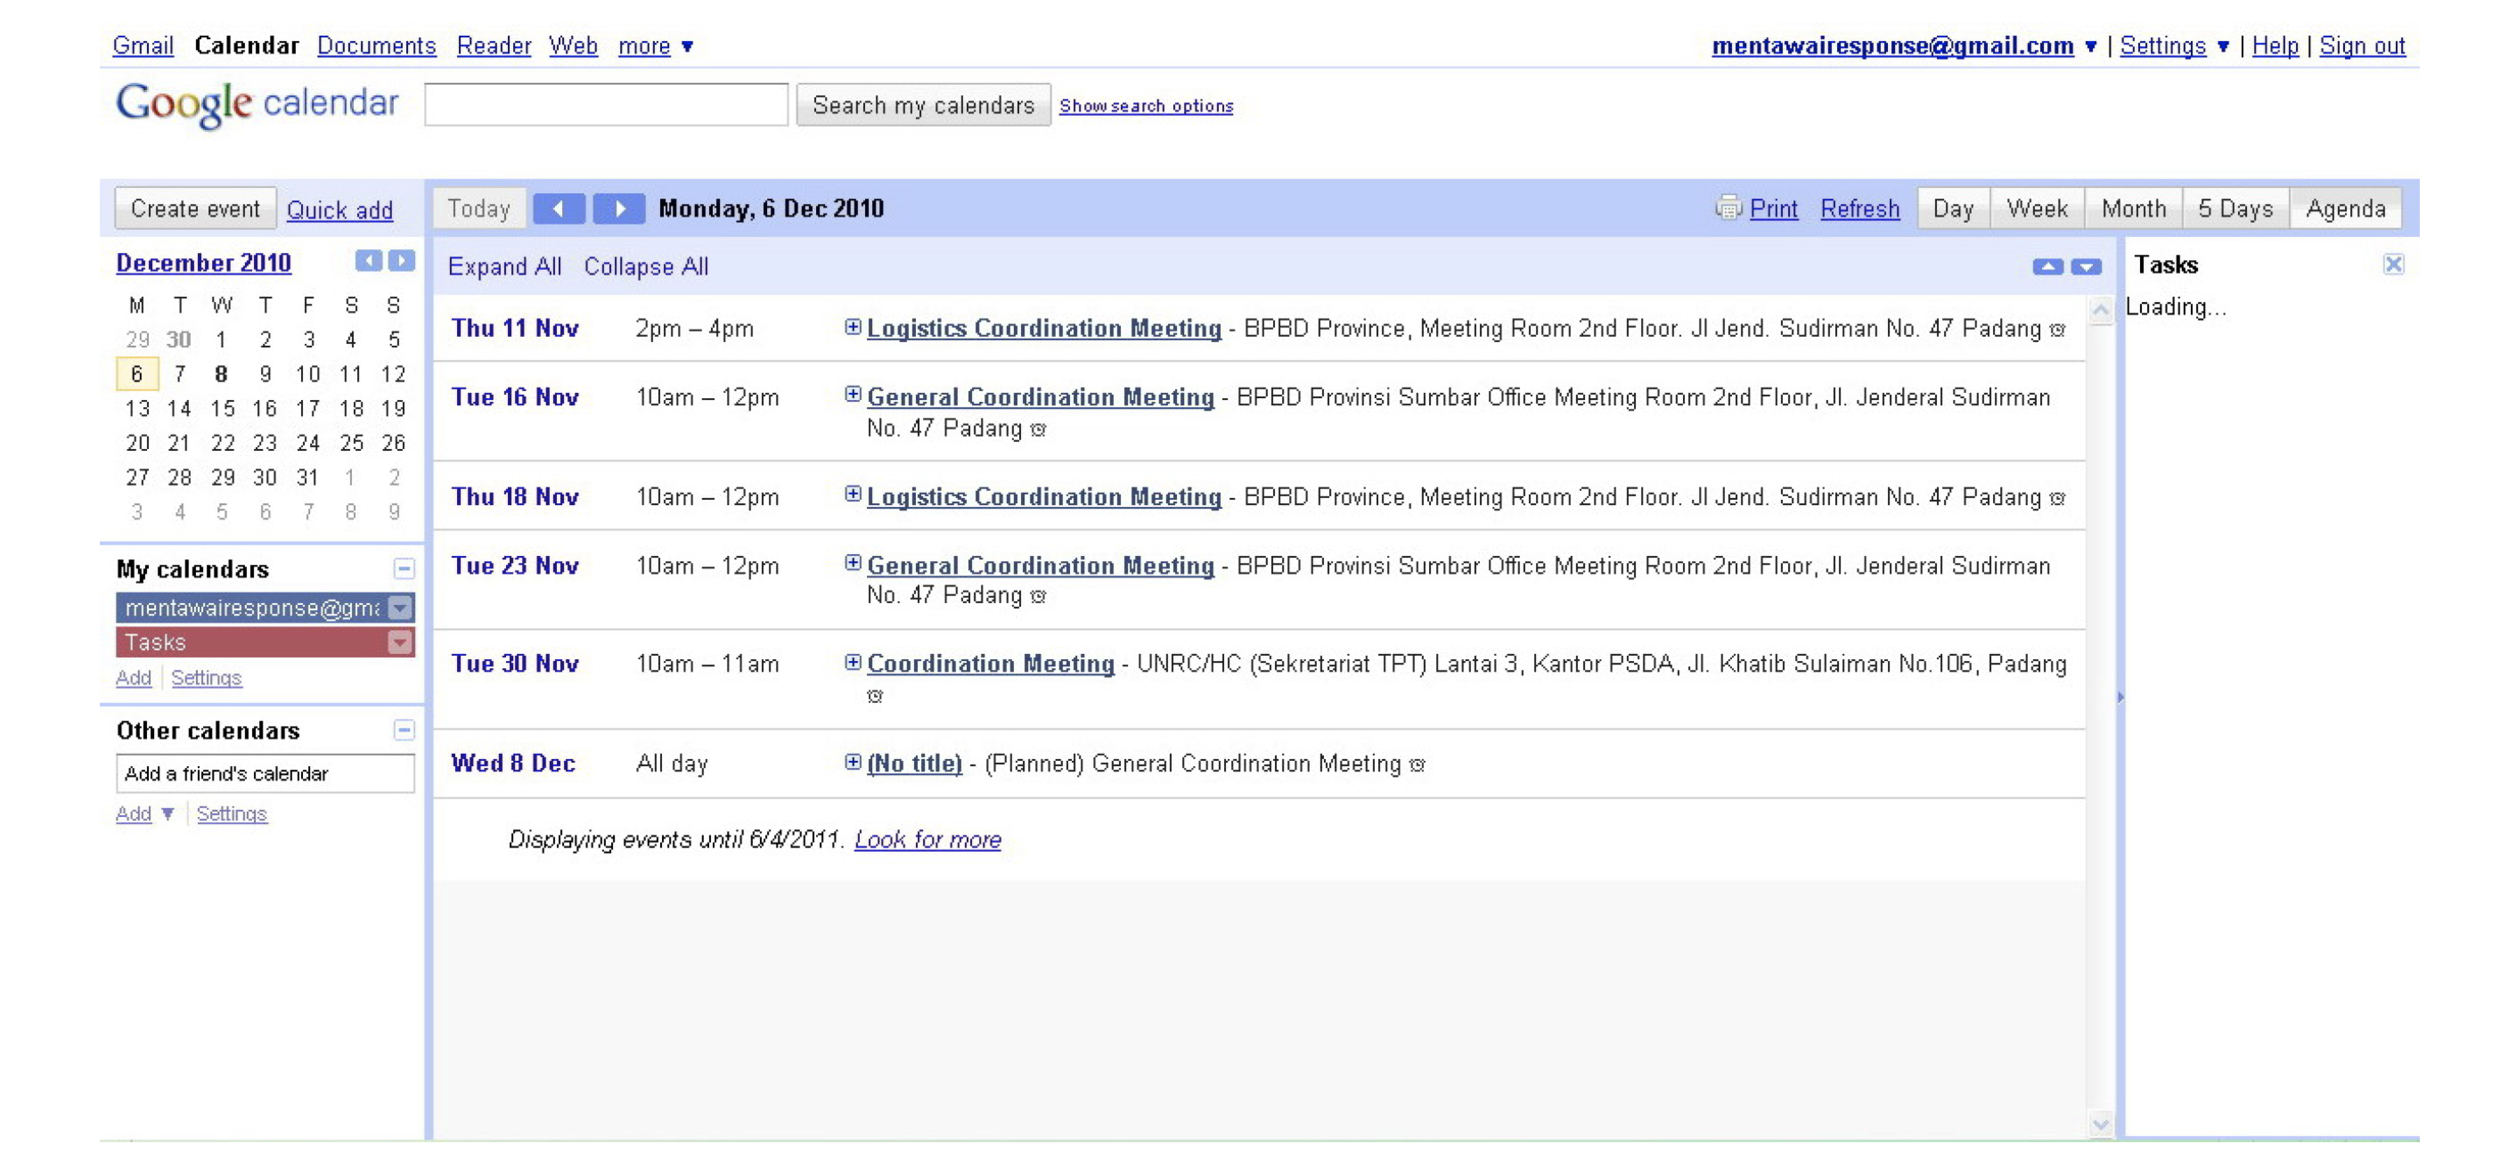Open the Tasks calendar dropdown arrow
Screen dimensions: 2500x1176
pos(399,642)
